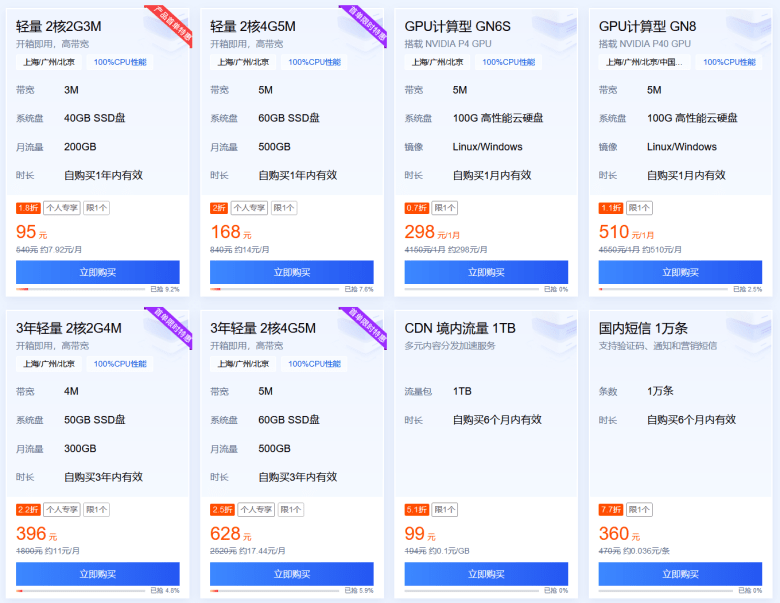Buy the 国内短信 1万条 package
Image resolution: width=780 pixels, height=603 pixels.
(x=680, y=574)
